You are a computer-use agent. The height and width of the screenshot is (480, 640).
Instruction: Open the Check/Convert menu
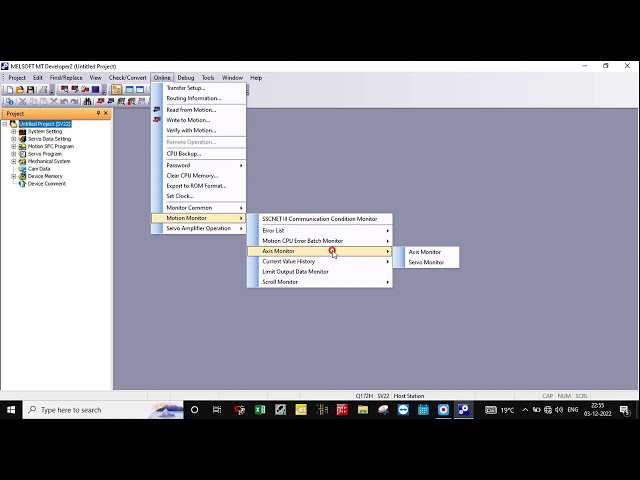[x=127, y=78]
